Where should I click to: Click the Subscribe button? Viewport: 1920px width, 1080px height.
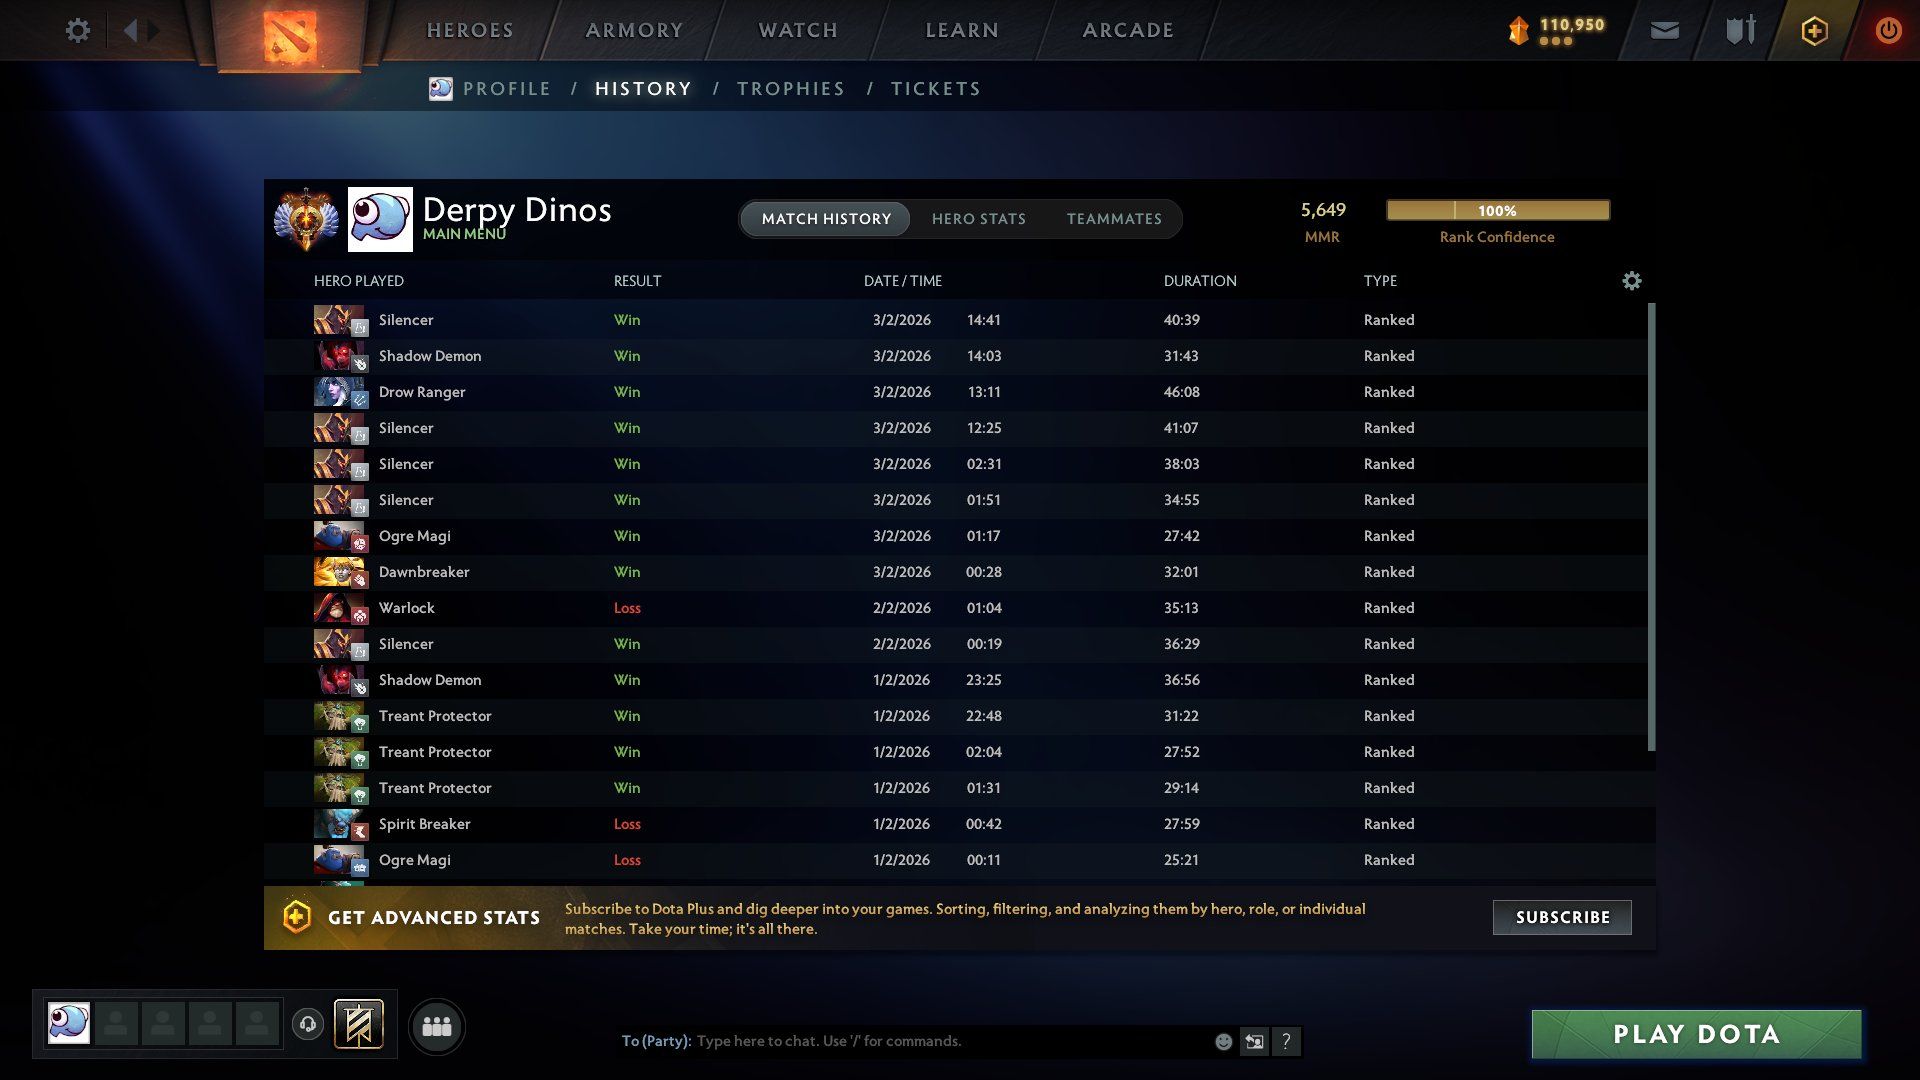click(1562, 917)
